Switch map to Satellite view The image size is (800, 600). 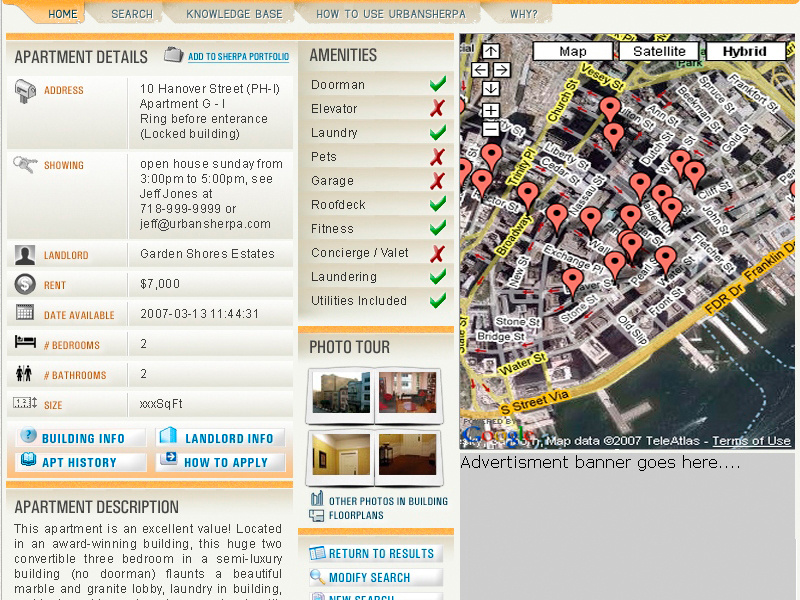pyautogui.click(x=659, y=51)
